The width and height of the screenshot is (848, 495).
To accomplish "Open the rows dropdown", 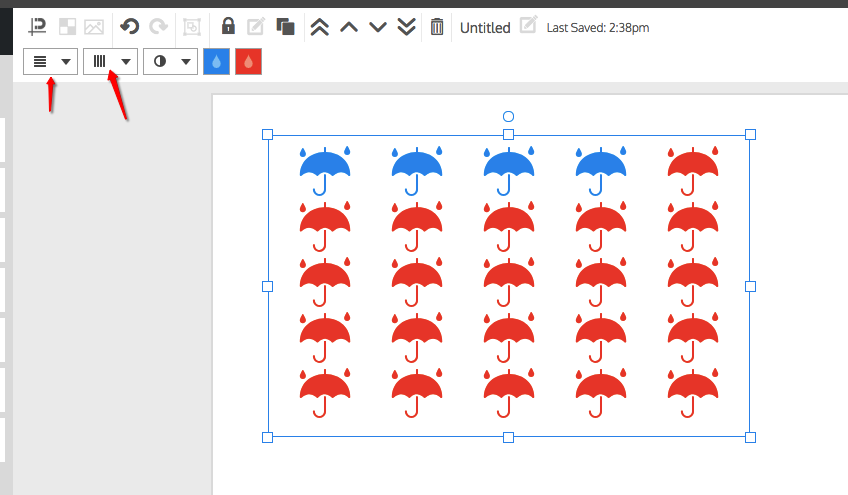I will [51, 61].
